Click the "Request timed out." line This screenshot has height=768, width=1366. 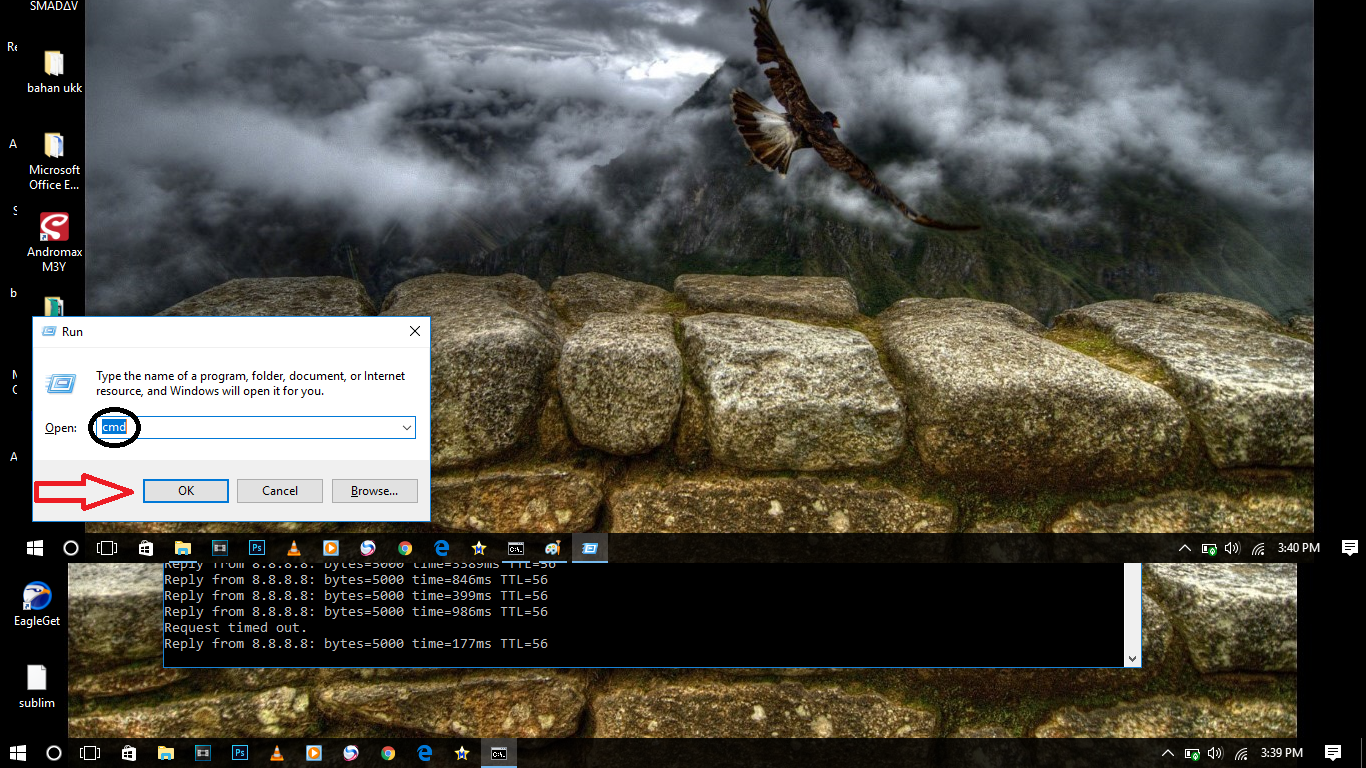click(236, 628)
